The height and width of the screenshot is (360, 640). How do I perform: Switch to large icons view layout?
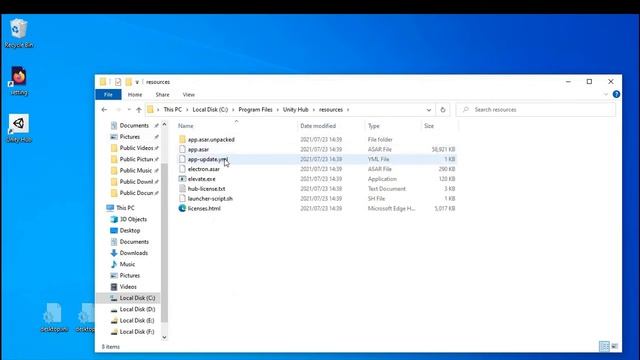[614, 346]
